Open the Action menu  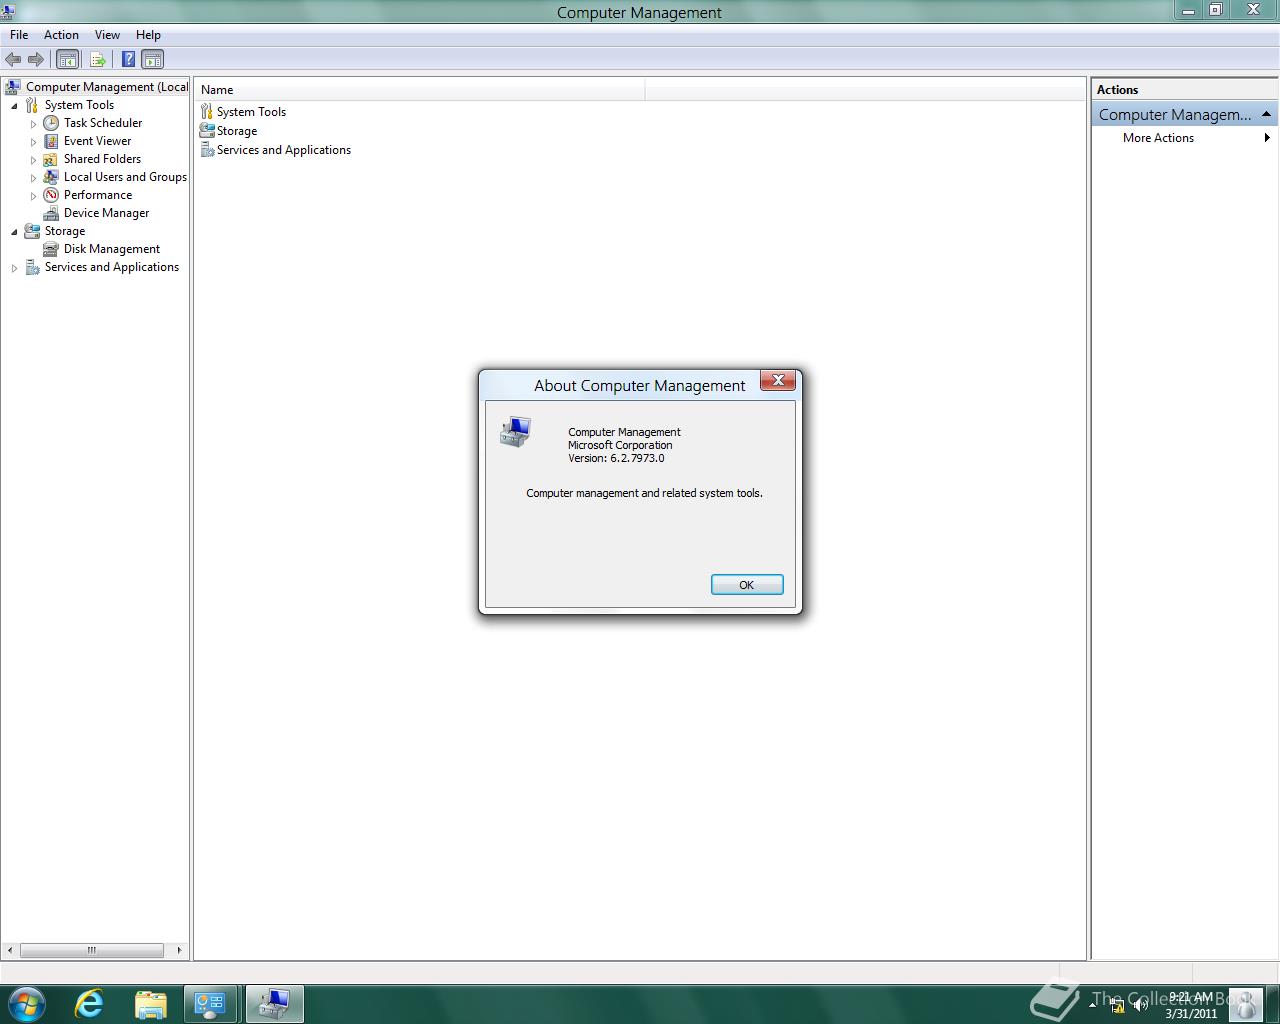(61, 35)
